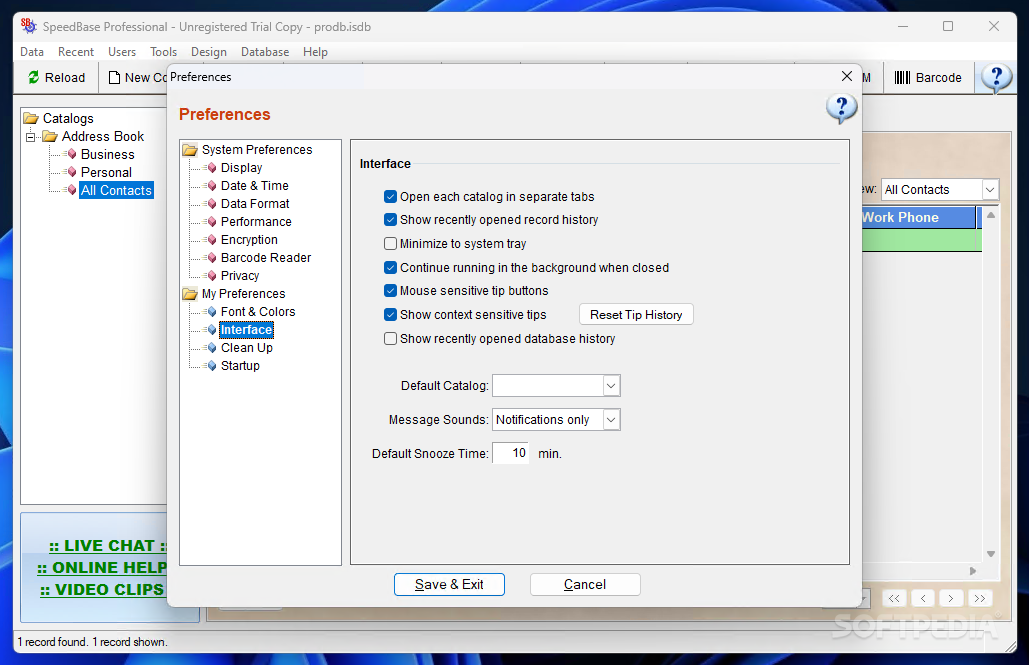
Task: Open help from main toolbar question icon
Action: [996, 78]
